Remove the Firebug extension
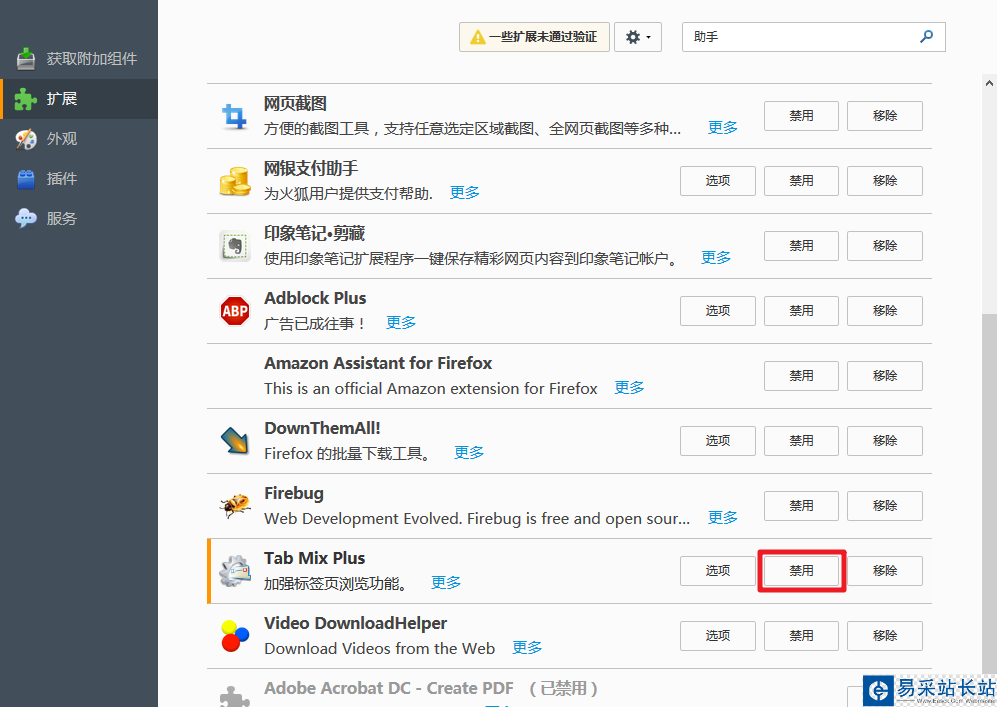The height and width of the screenshot is (707, 997). (884, 505)
